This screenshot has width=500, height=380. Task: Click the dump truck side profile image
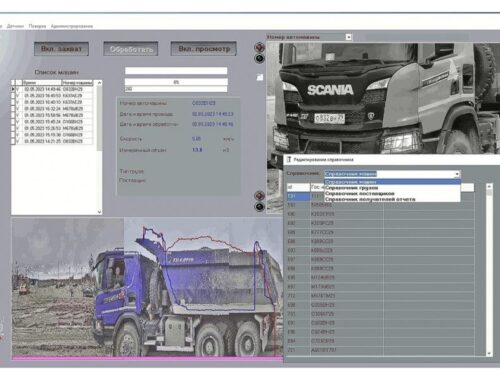point(147,287)
